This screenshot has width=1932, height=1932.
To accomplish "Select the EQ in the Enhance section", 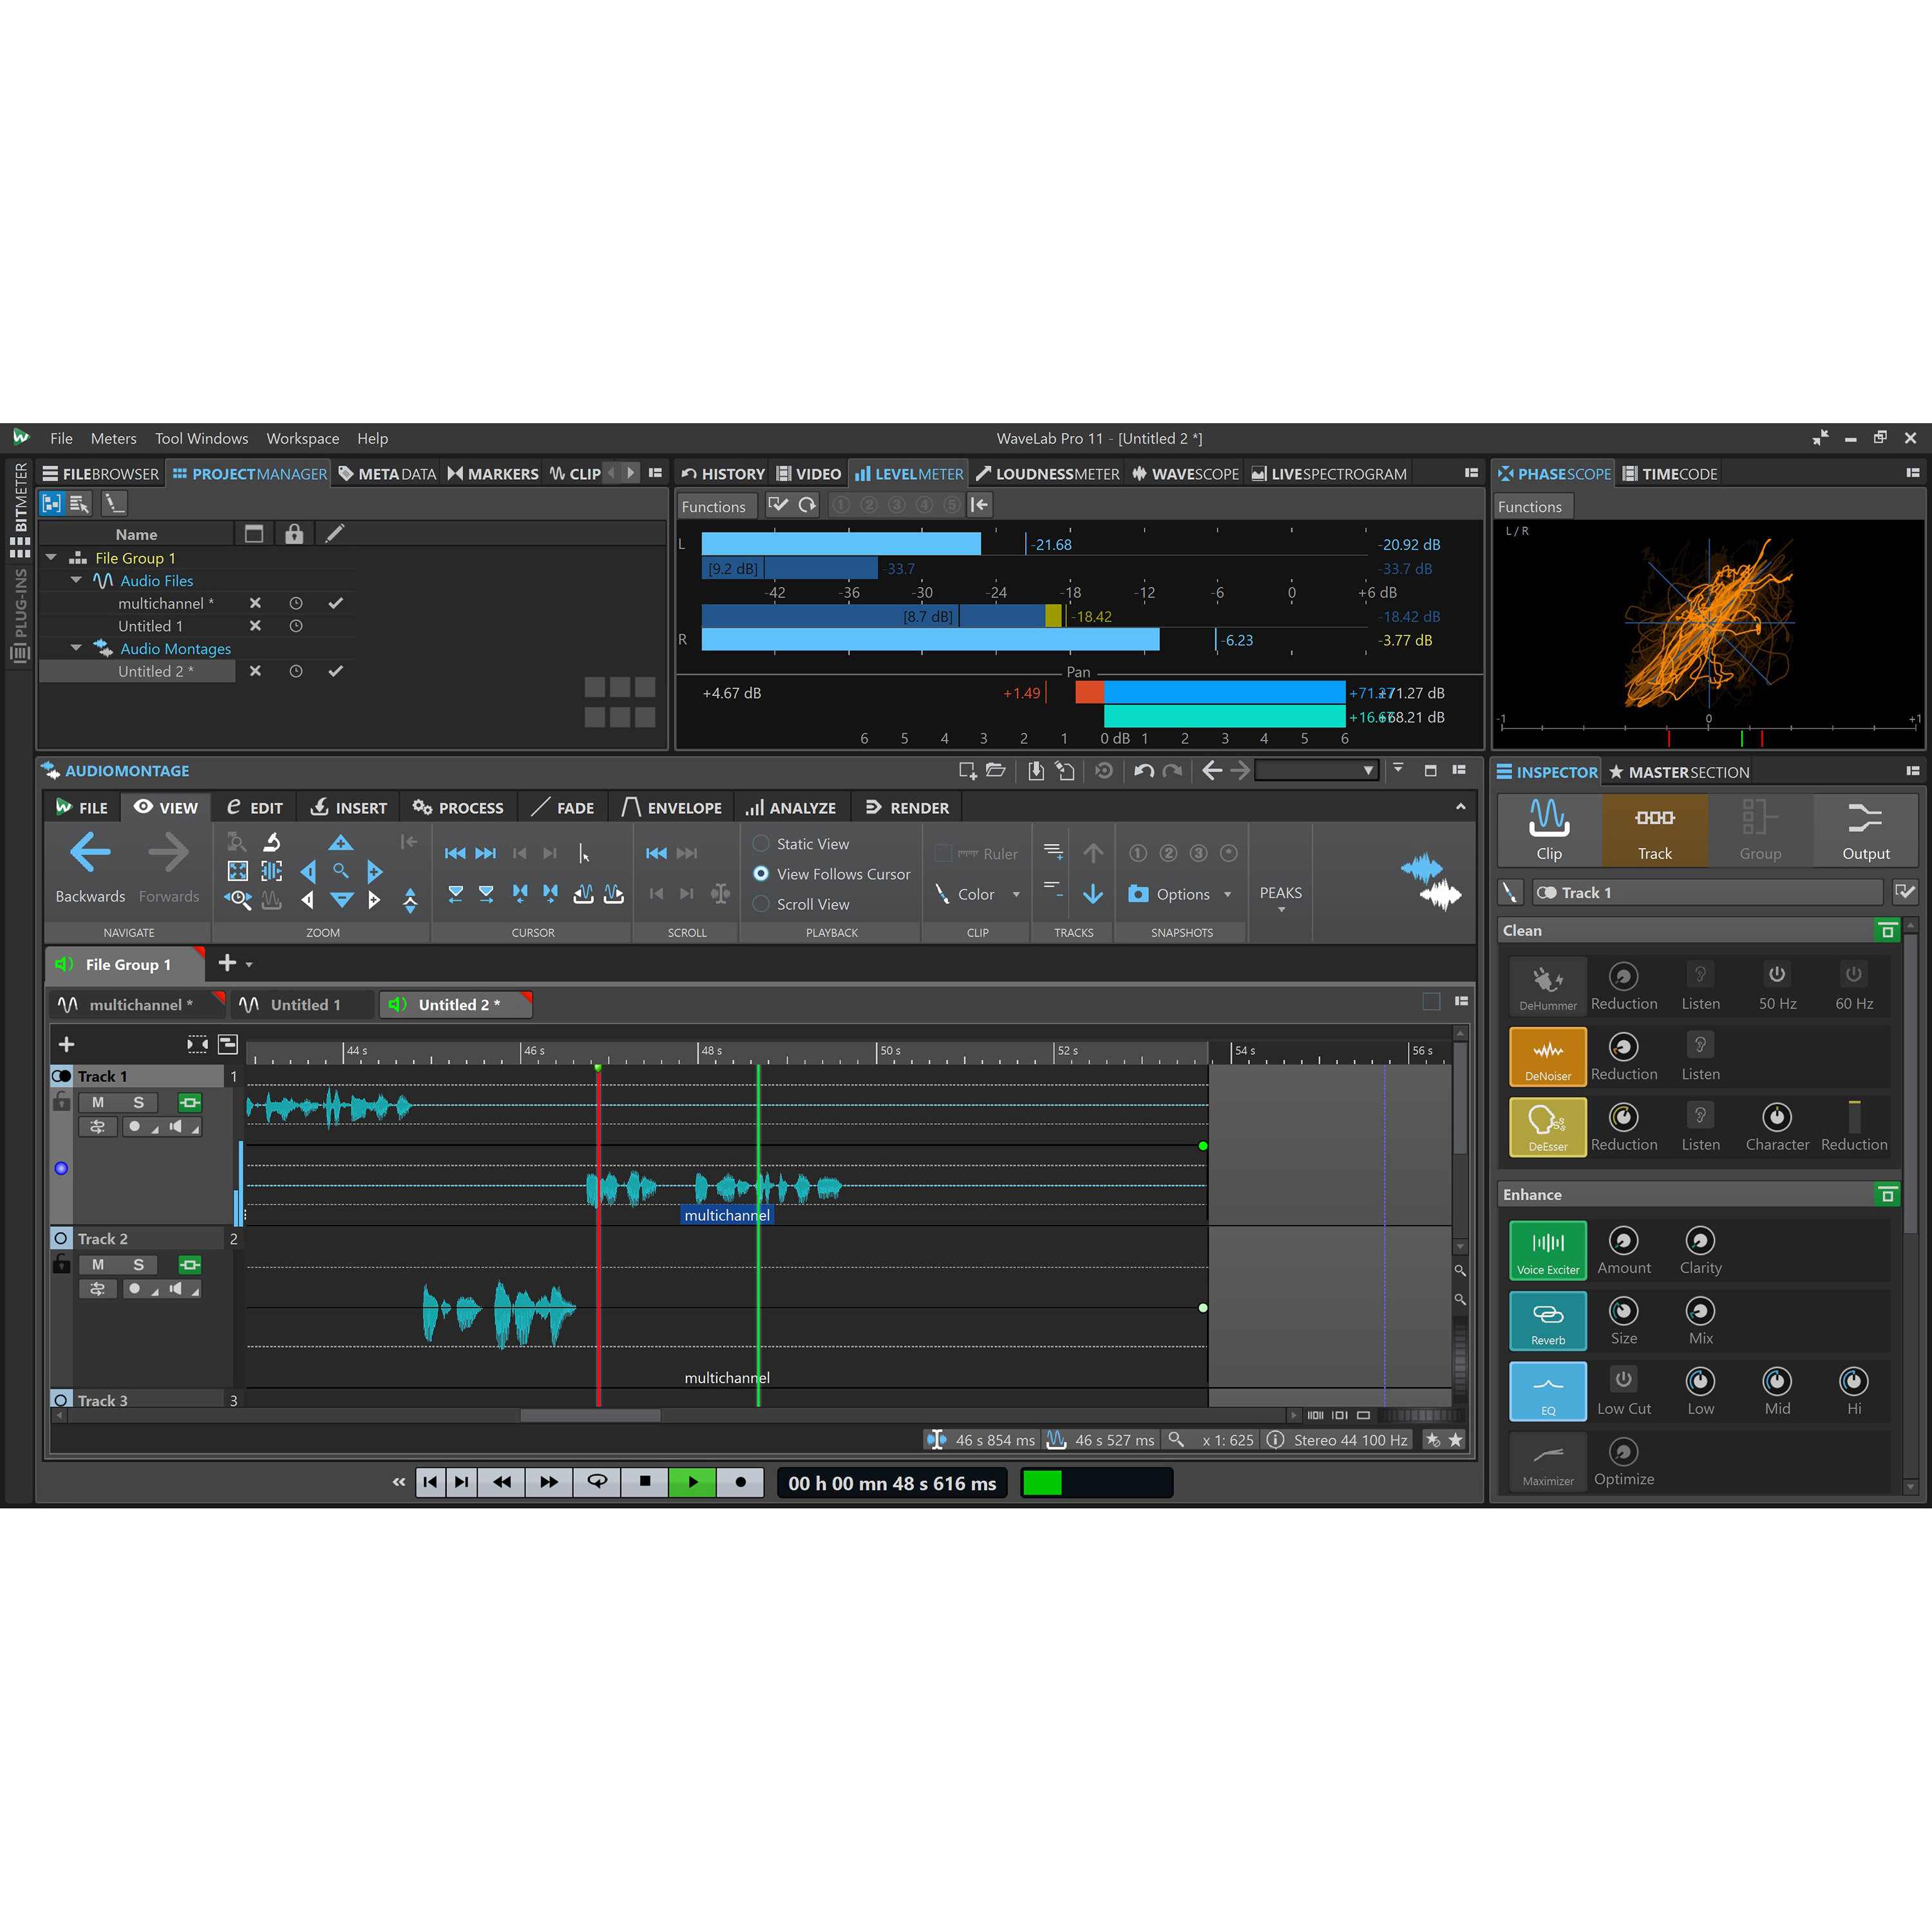I will (1547, 1390).
